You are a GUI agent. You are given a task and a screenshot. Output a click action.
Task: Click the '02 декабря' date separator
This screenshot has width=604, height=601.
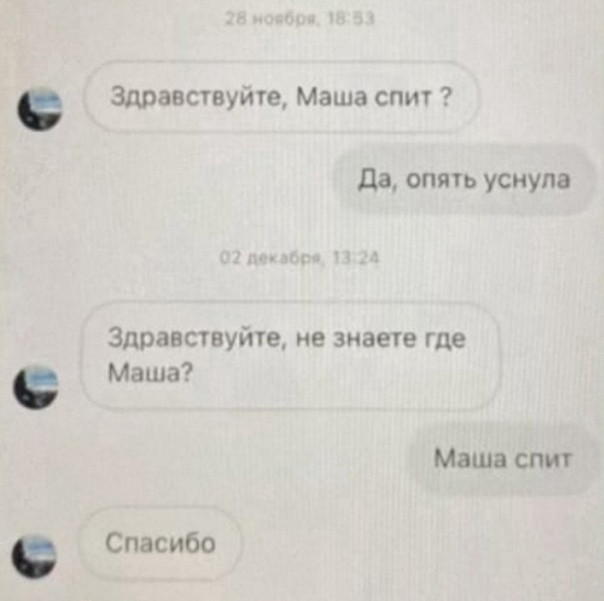299,258
